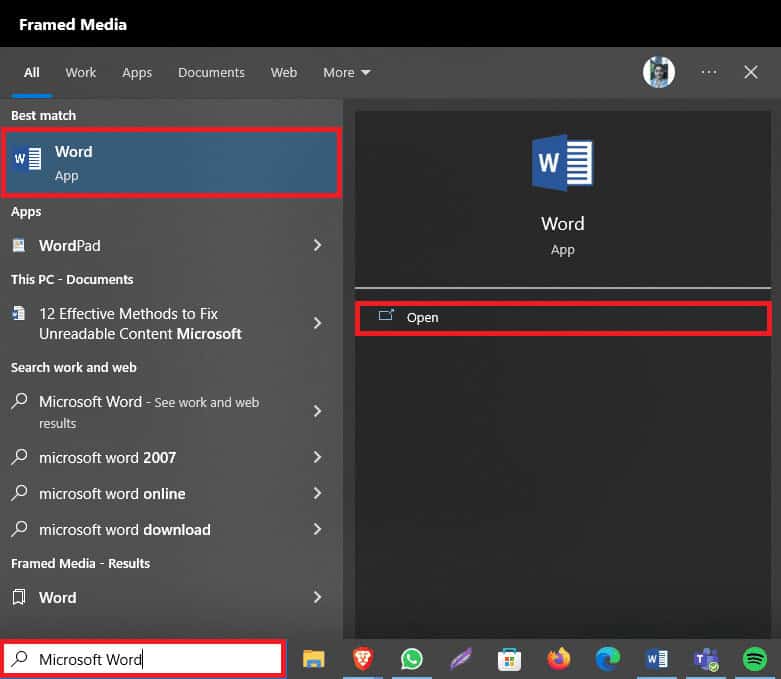Click the user profile picture

(658, 72)
